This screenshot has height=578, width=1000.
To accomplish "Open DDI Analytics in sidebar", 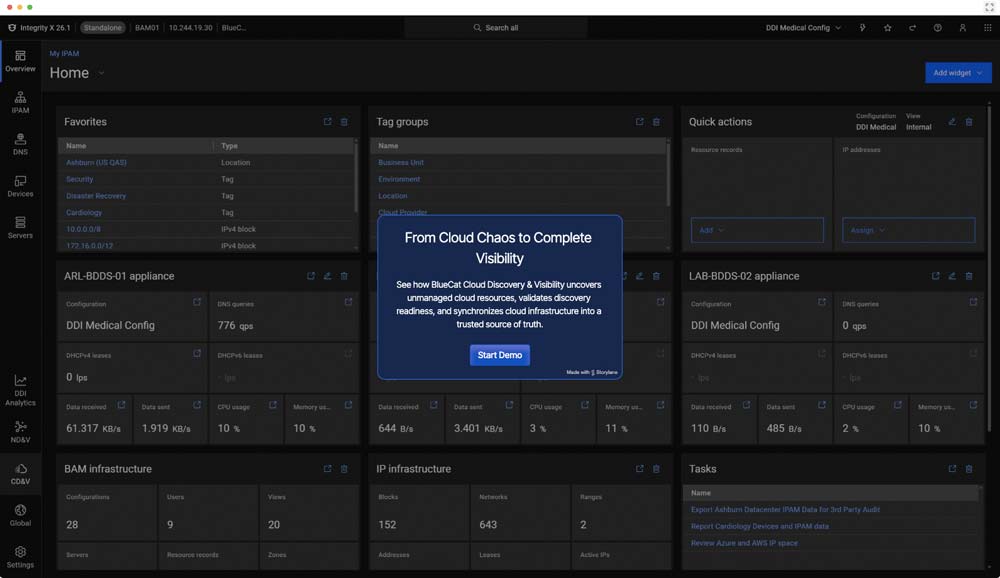I will (20, 390).
